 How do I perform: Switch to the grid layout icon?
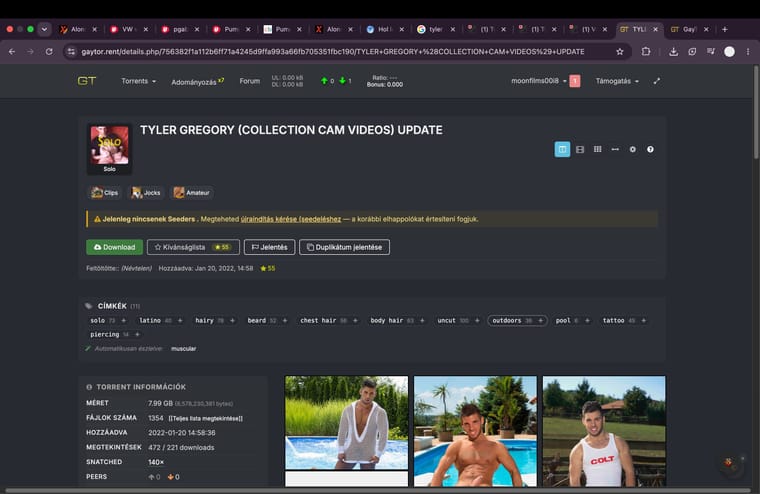(598, 149)
